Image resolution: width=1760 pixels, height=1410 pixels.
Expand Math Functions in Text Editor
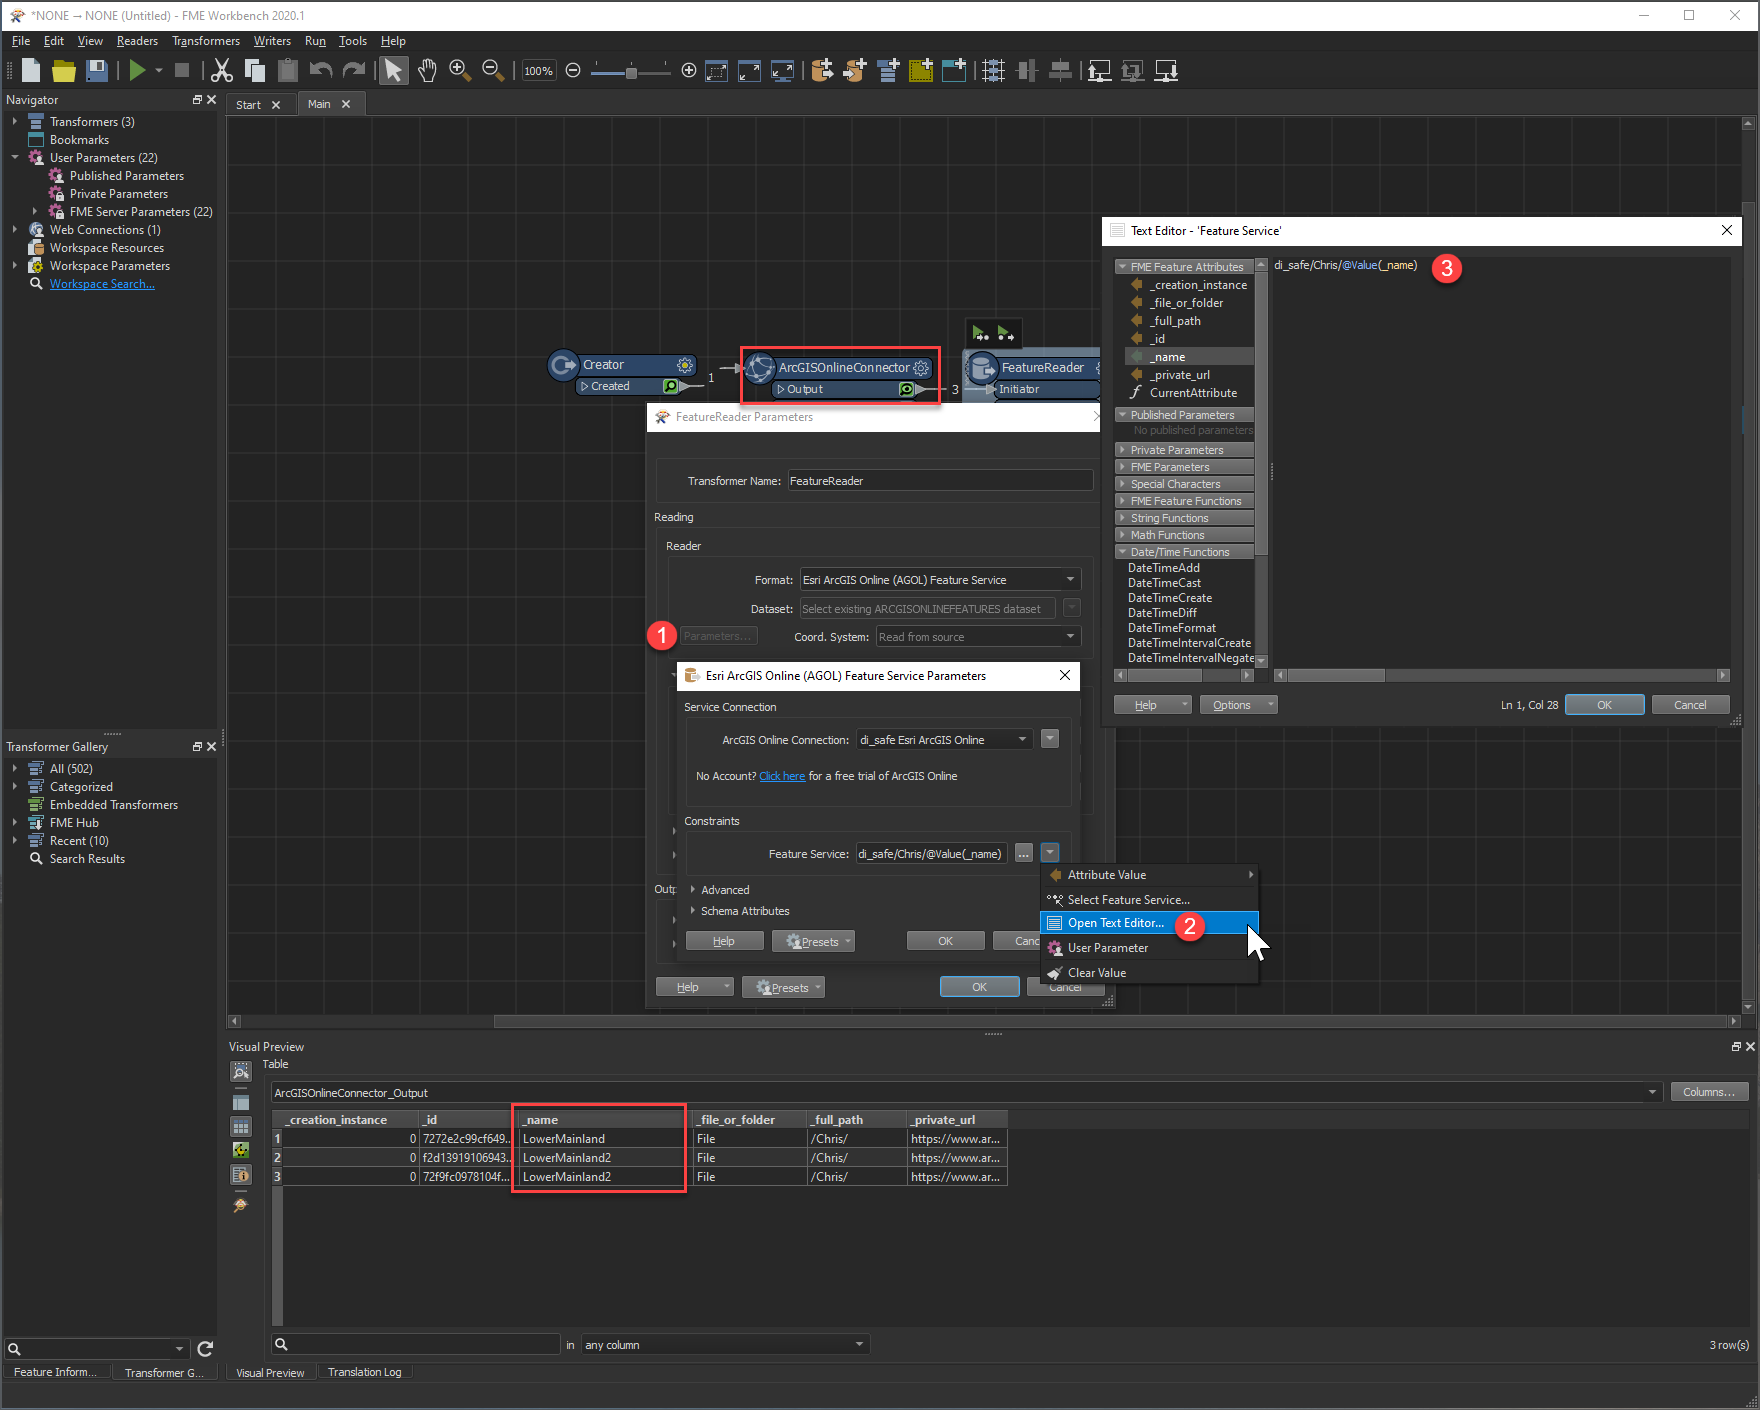coord(1184,535)
